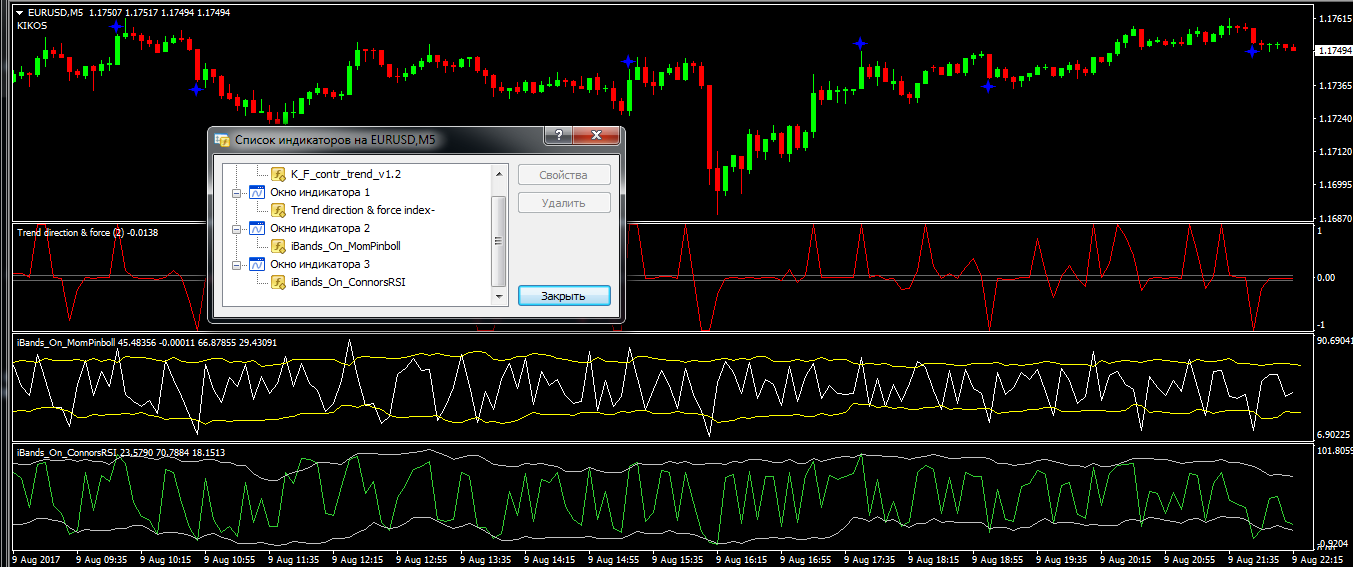
Task: Click the Окно индикатора 2 window icon
Action: [257, 228]
